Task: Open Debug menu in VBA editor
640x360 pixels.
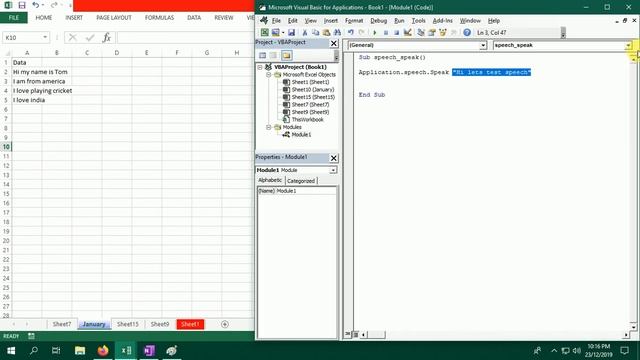Action: point(378,21)
